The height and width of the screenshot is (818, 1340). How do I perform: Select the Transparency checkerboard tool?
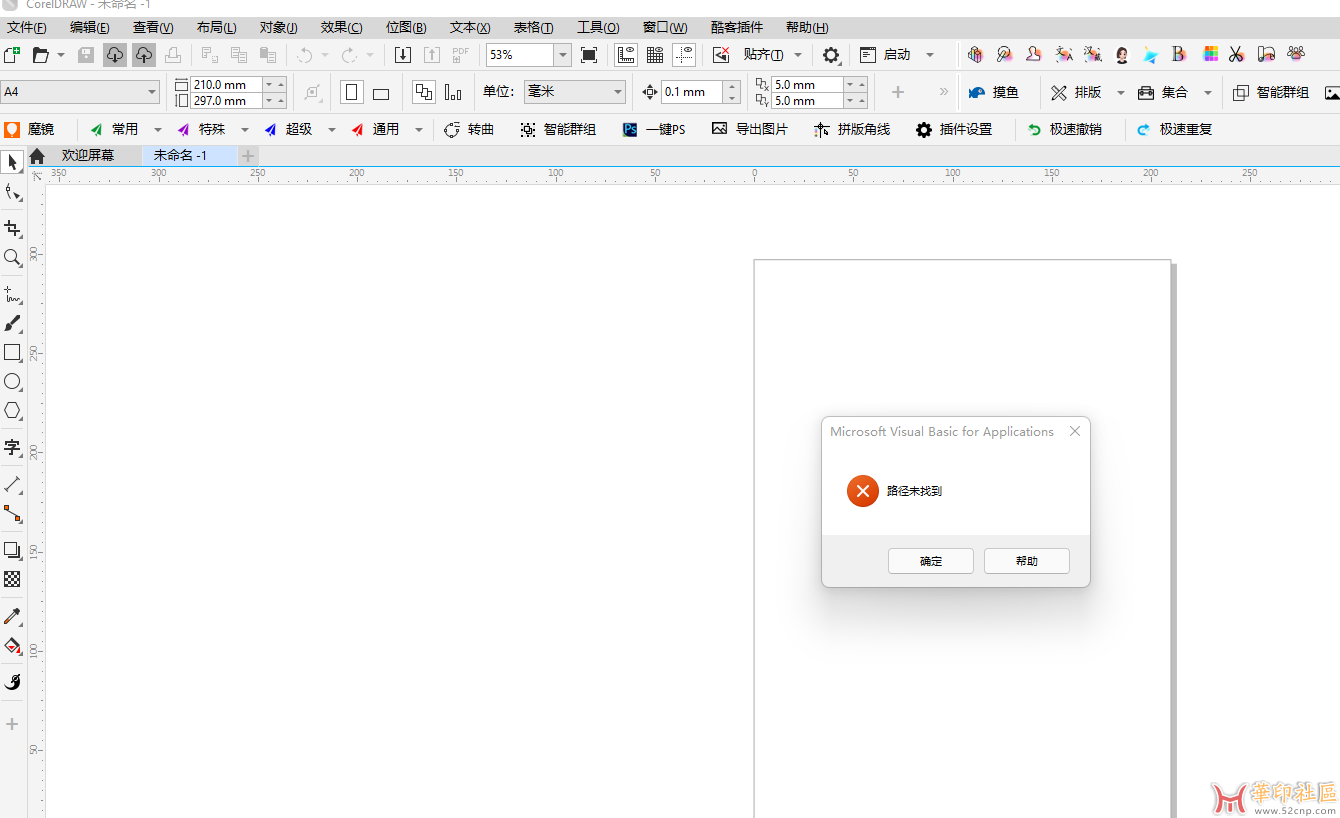pyautogui.click(x=13, y=579)
